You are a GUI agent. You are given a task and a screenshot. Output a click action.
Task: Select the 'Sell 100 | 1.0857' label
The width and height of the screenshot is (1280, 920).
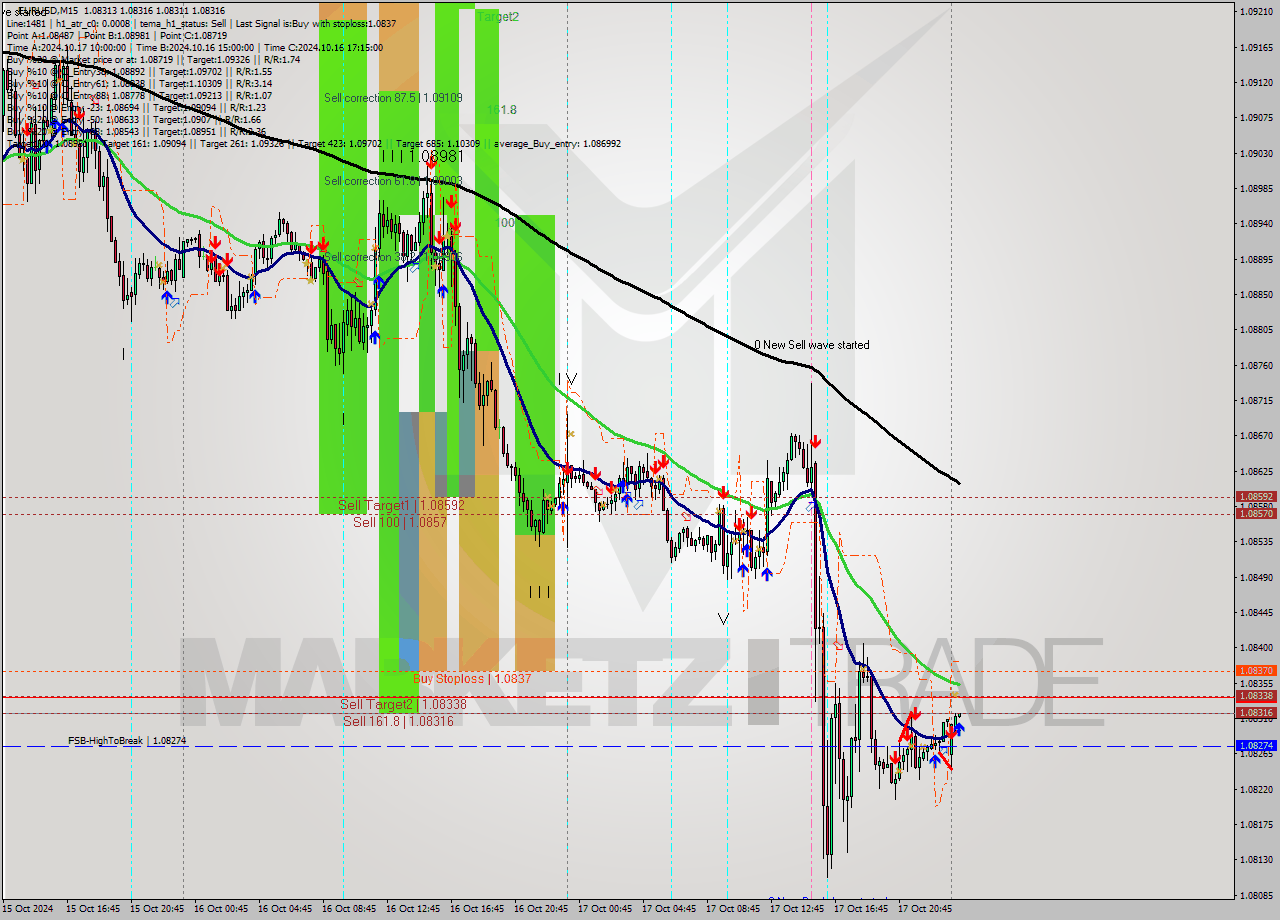click(x=400, y=522)
